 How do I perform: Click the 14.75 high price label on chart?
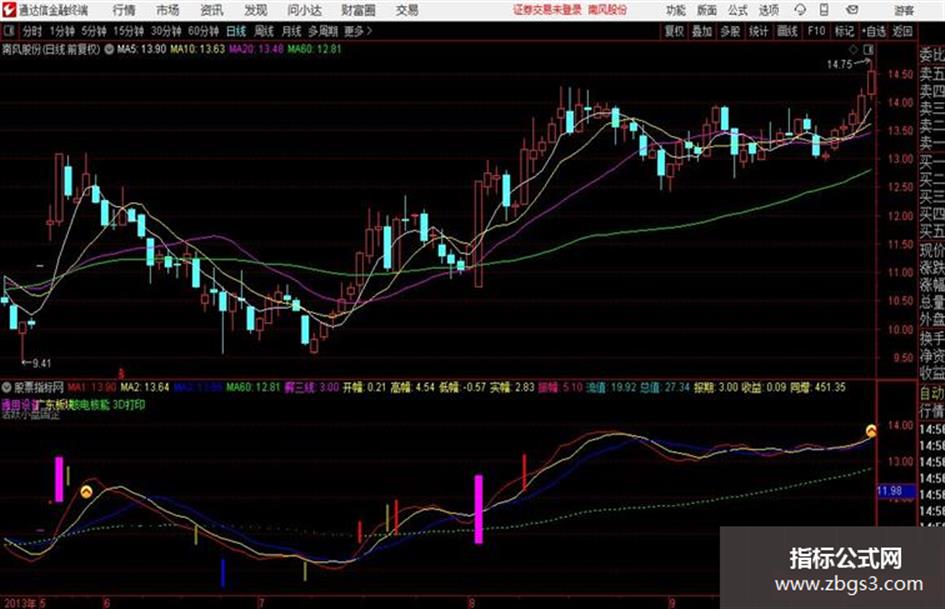click(x=840, y=65)
